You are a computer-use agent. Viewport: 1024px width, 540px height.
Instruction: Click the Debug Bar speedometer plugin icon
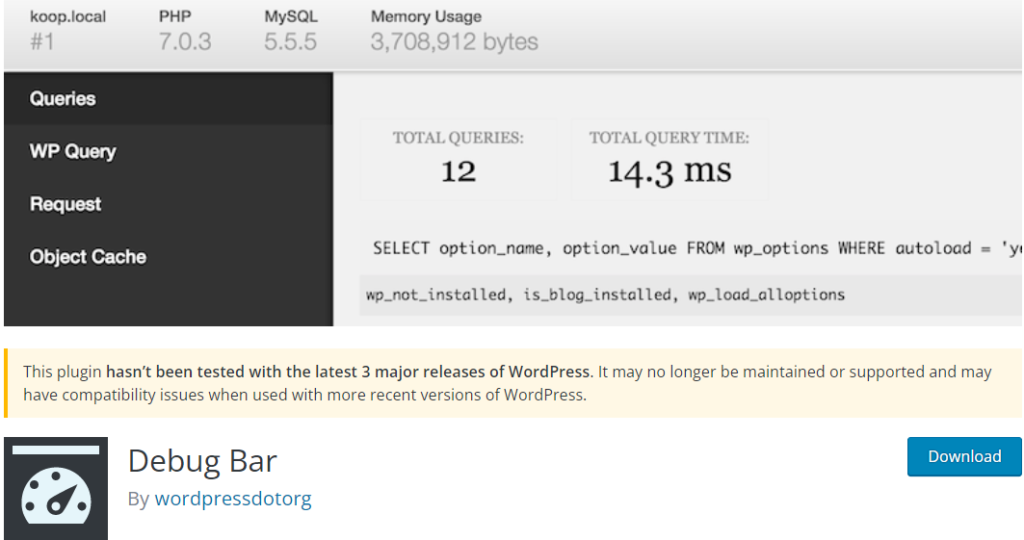pyautogui.click(x=55, y=488)
